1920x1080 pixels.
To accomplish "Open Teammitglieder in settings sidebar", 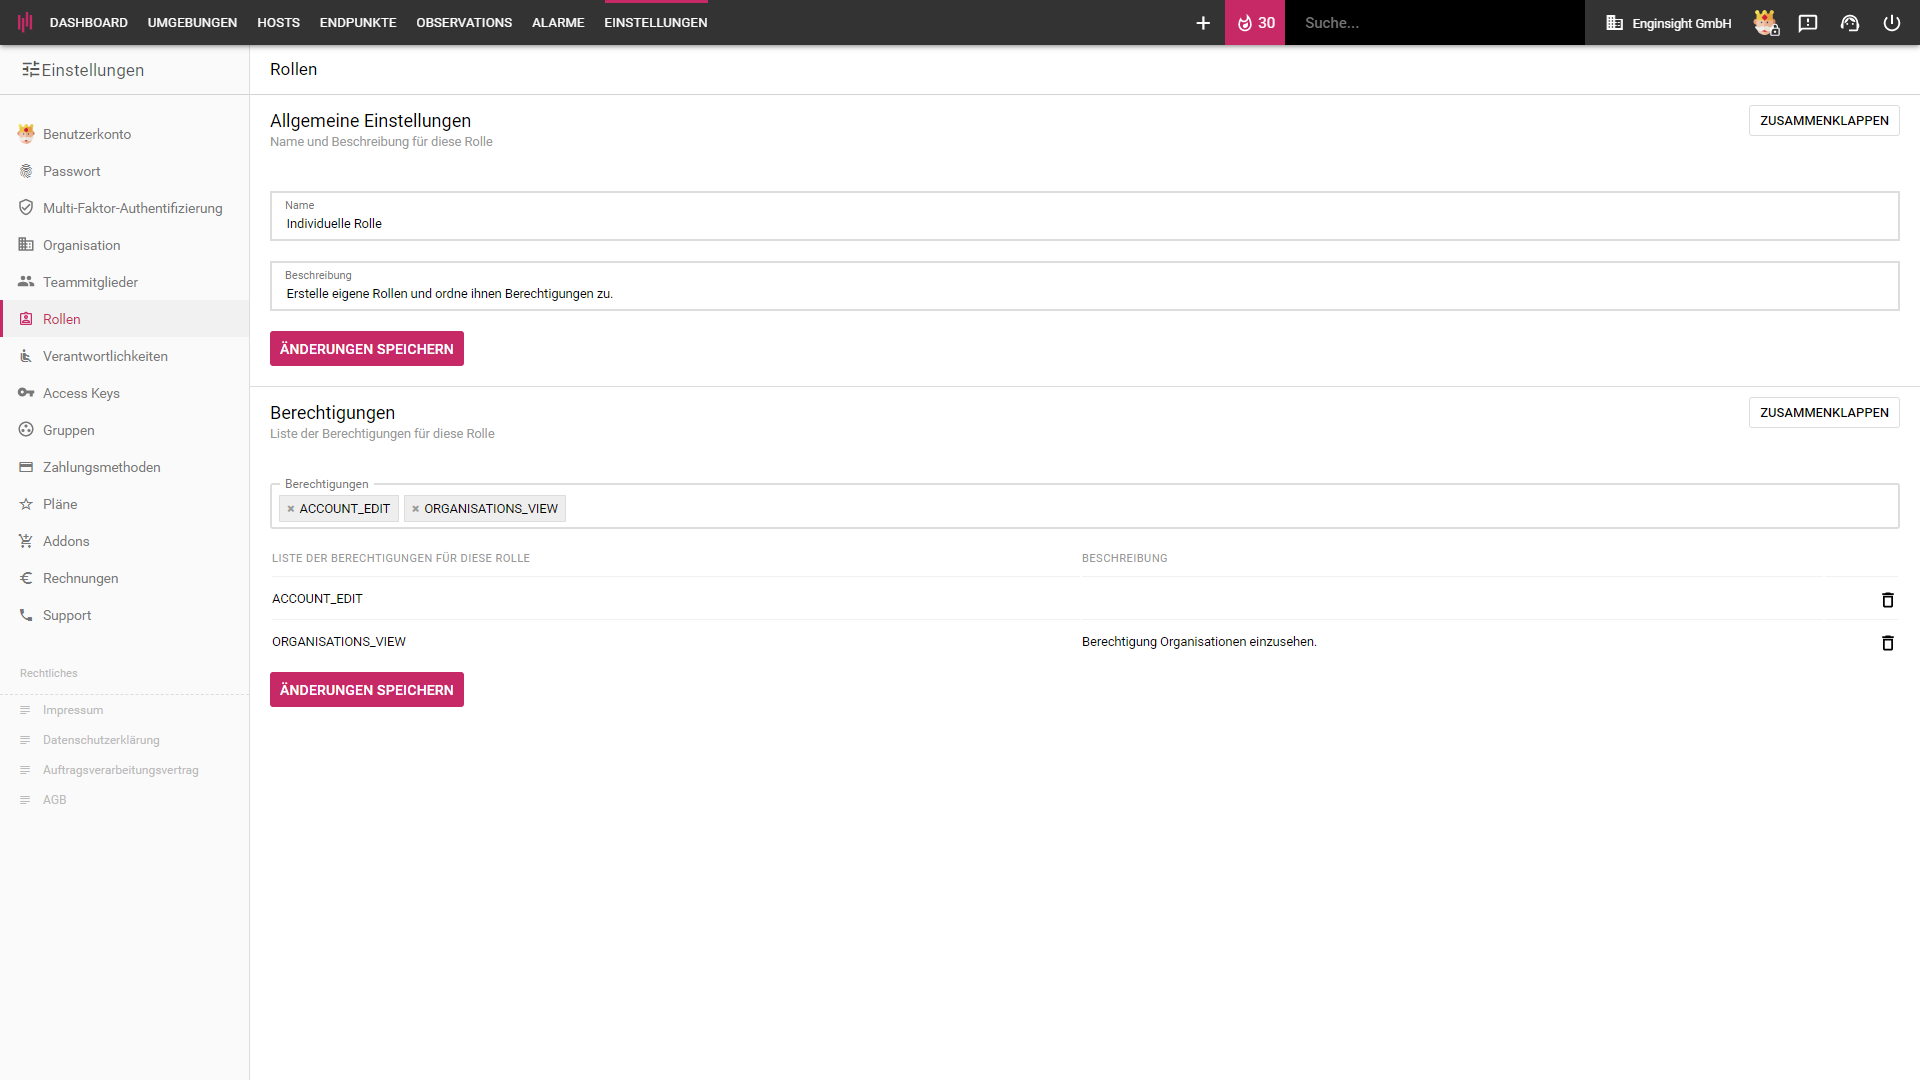I will tap(90, 282).
